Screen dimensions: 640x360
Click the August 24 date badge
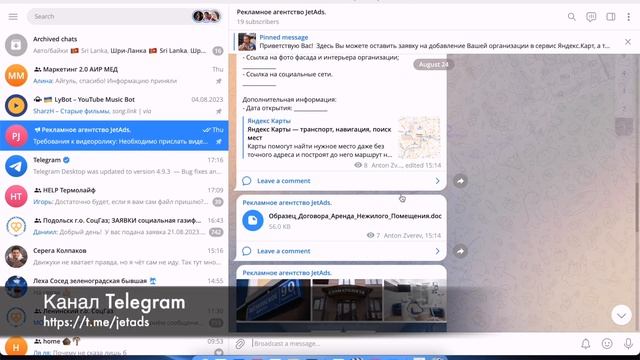(x=433, y=64)
